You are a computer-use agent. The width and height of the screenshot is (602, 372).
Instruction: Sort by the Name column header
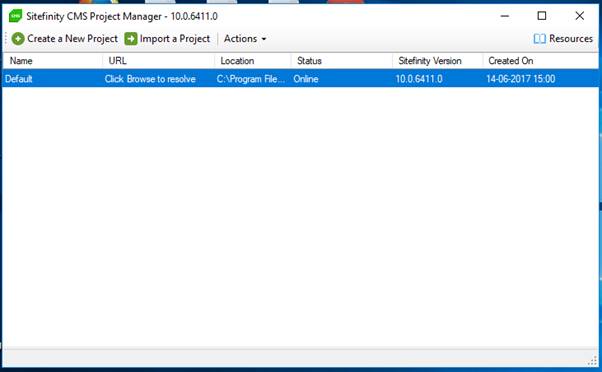pyautogui.click(x=53, y=61)
